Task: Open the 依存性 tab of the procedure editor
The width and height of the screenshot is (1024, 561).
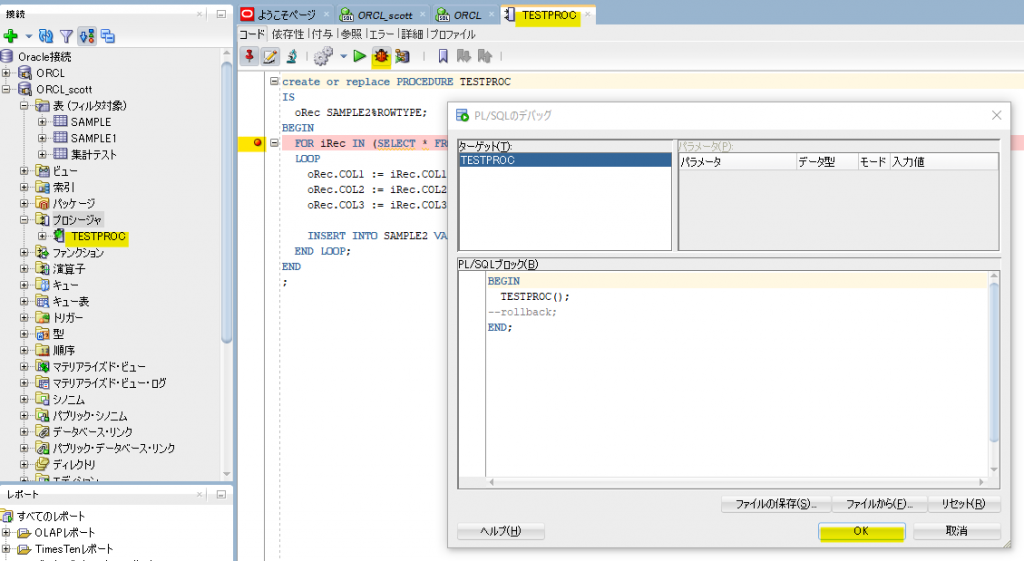Action: 287,34
